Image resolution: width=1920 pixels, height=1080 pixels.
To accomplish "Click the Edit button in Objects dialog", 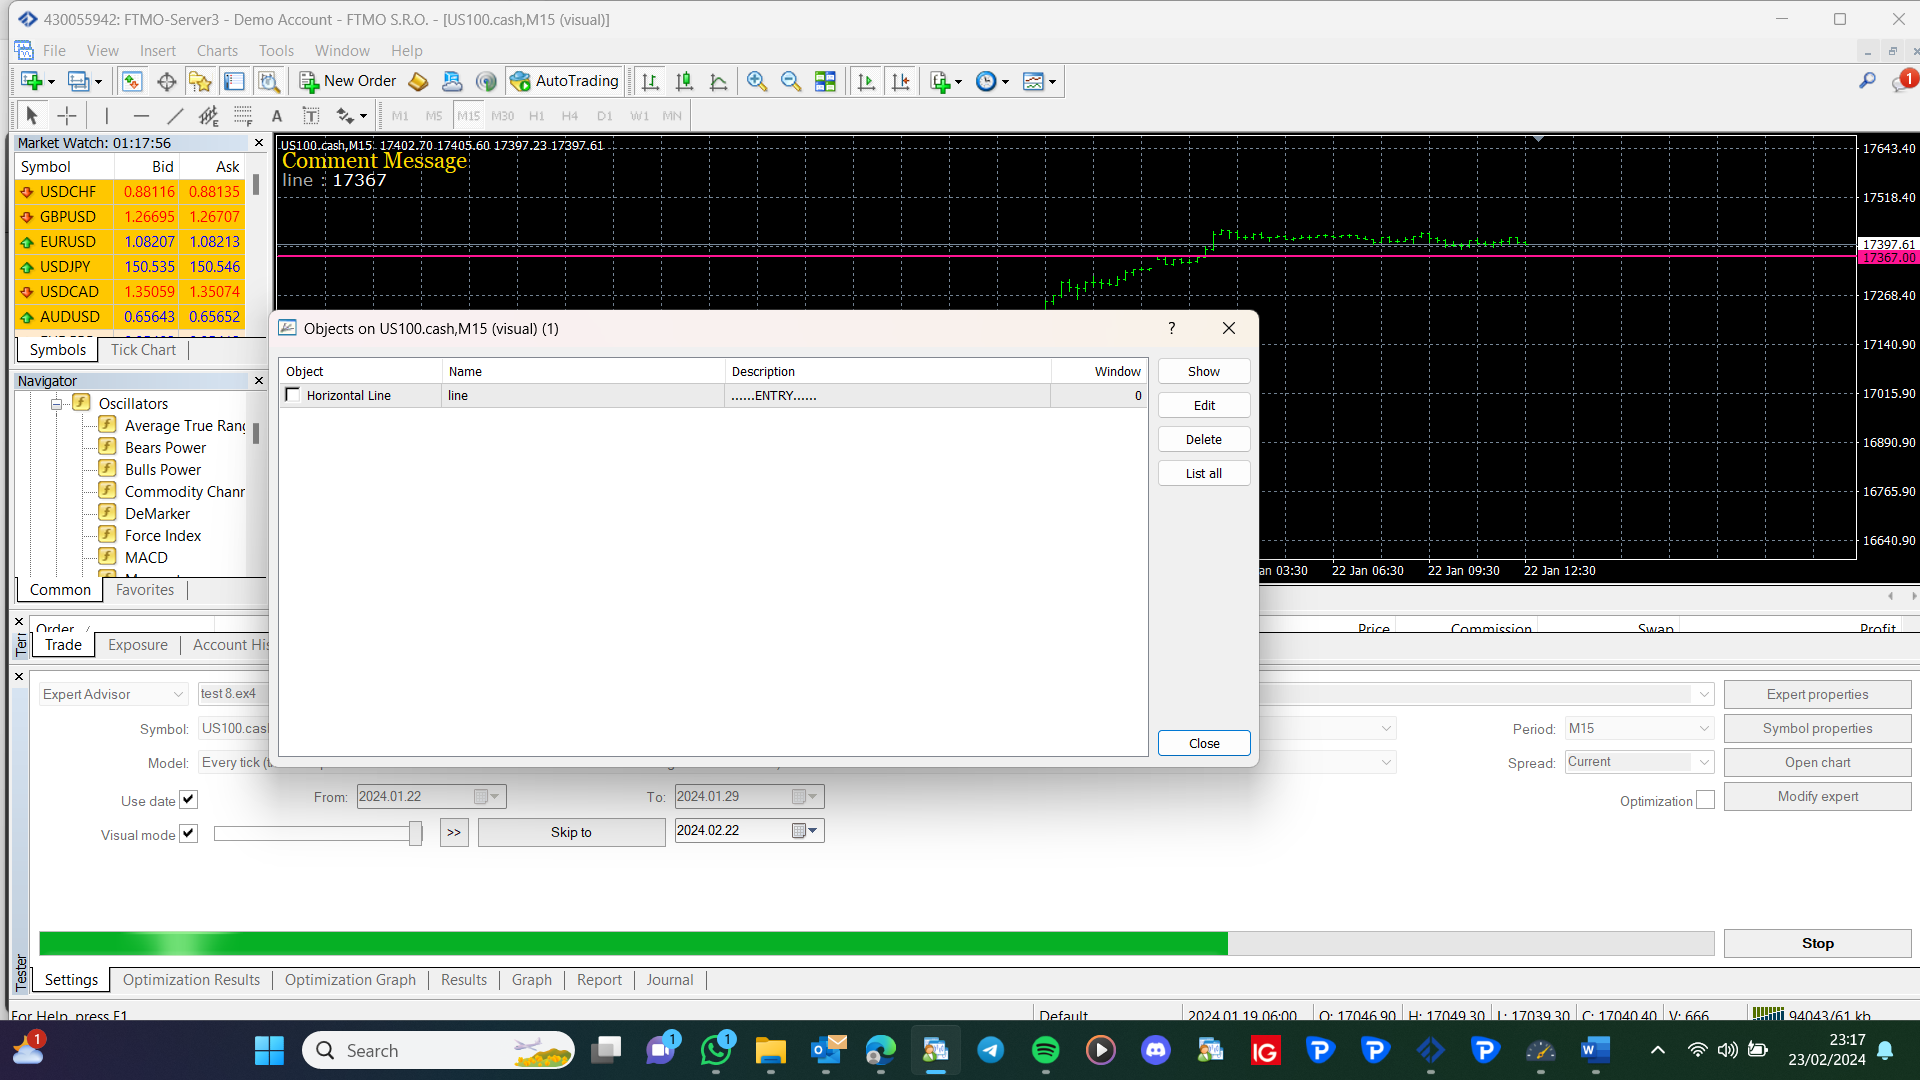I will click(x=1204, y=405).
